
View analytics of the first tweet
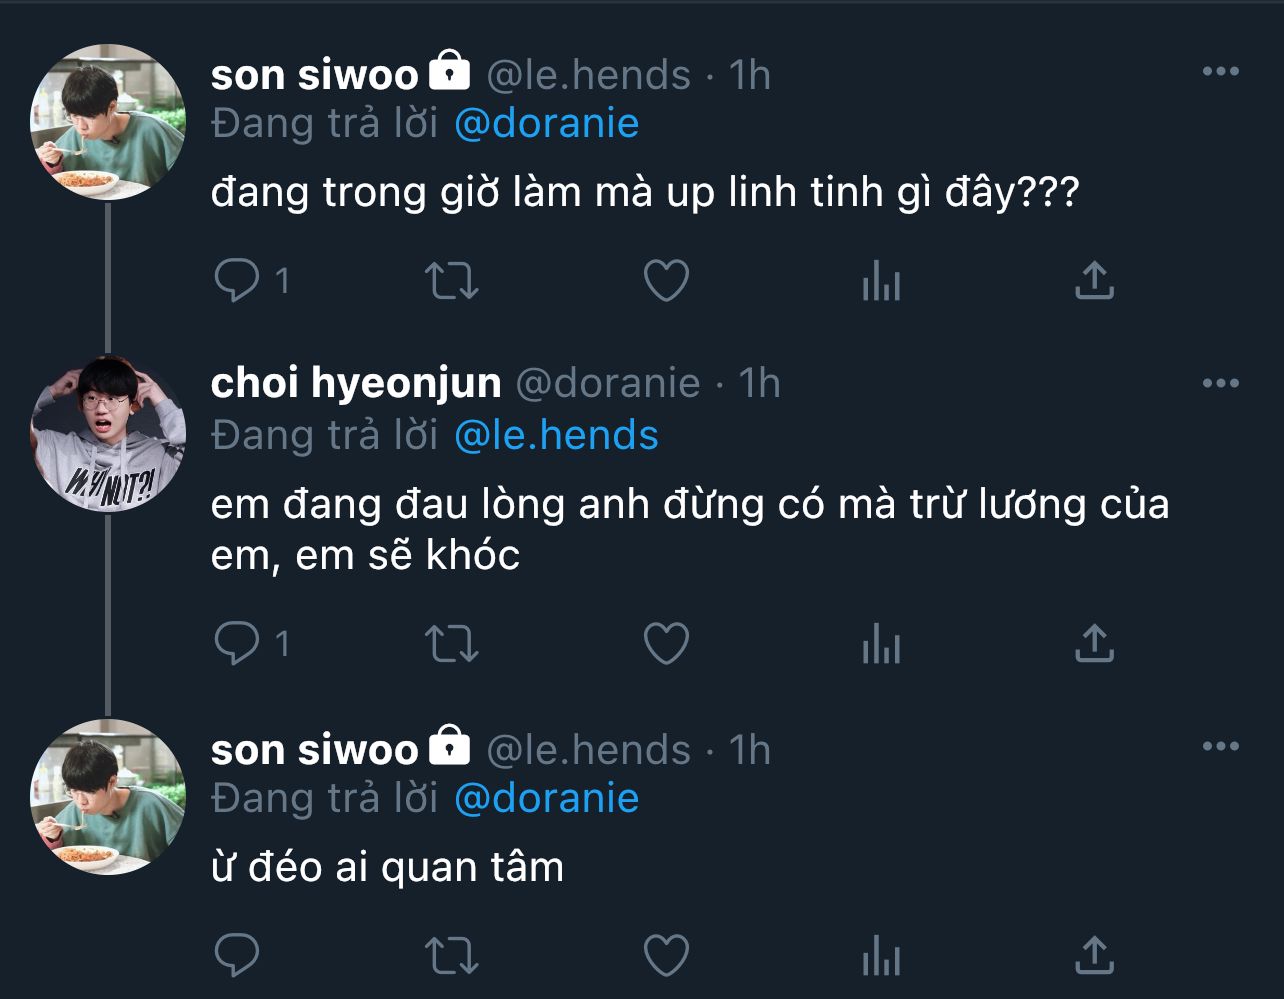pyautogui.click(x=881, y=281)
